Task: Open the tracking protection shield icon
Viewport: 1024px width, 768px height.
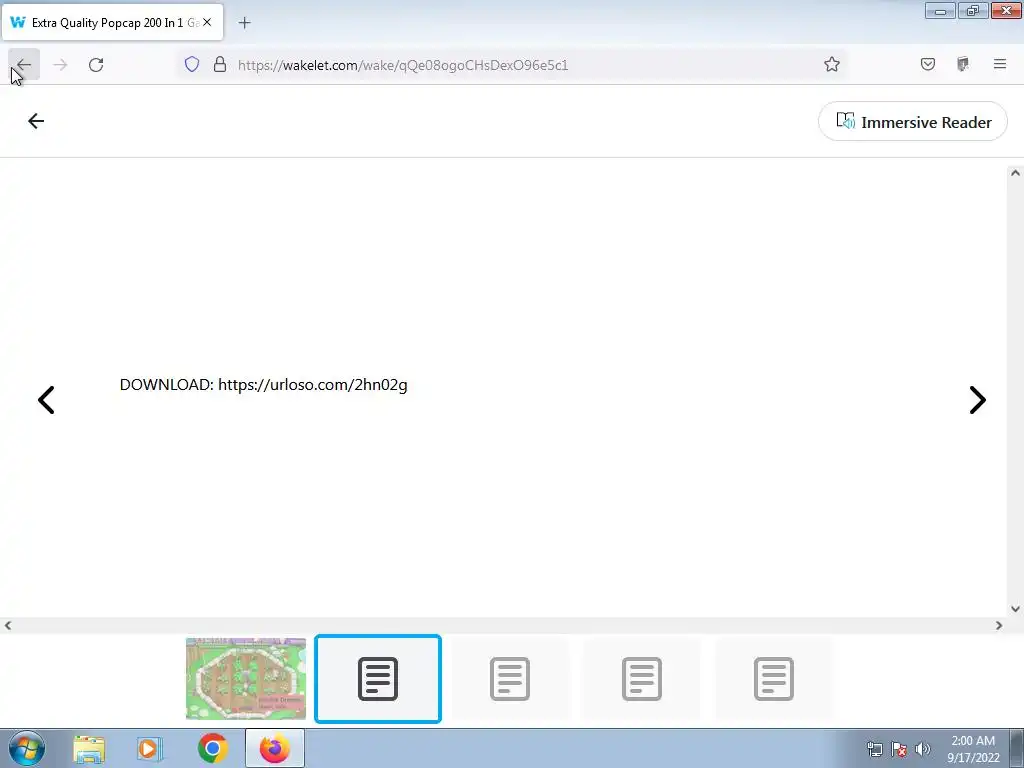Action: (191, 64)
